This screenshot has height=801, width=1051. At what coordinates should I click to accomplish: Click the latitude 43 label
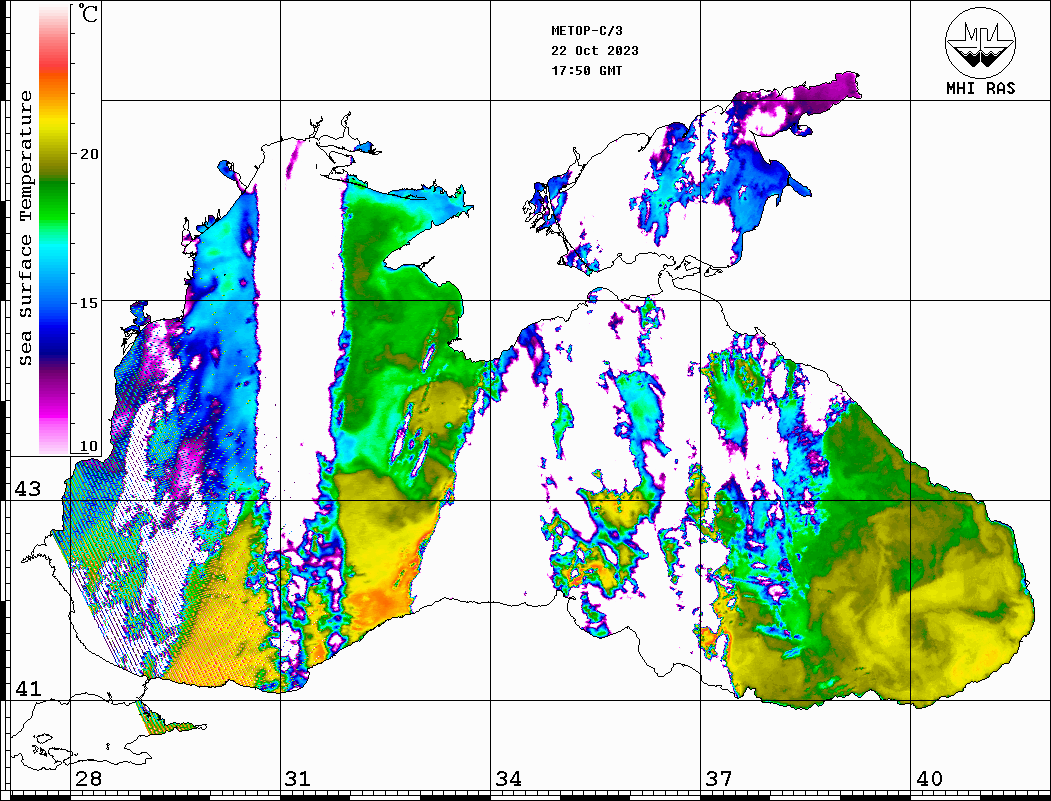pos(28,489)
